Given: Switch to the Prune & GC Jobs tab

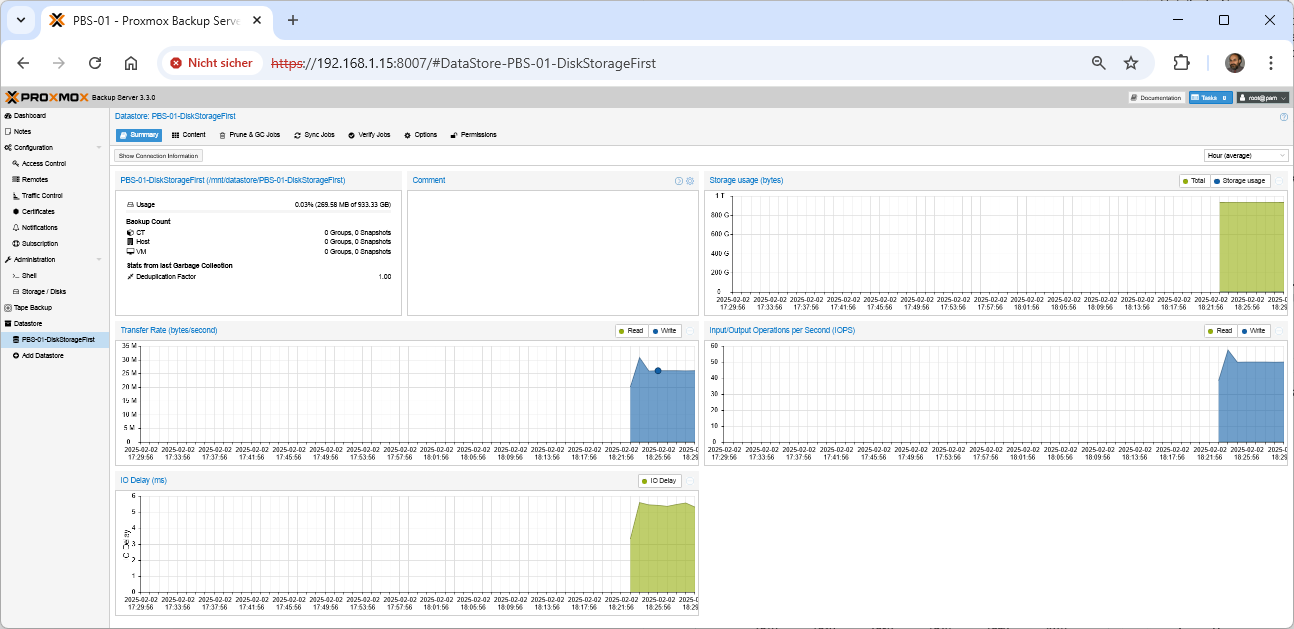Looking at the screenshot, I should 250,135.
